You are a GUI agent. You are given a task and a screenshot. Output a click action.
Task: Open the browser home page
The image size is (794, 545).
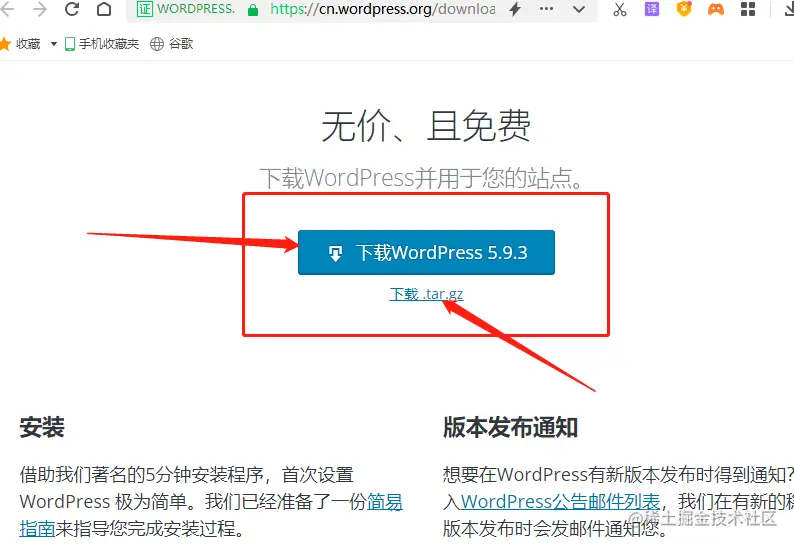pyautogui.click(x=104, y=9)
